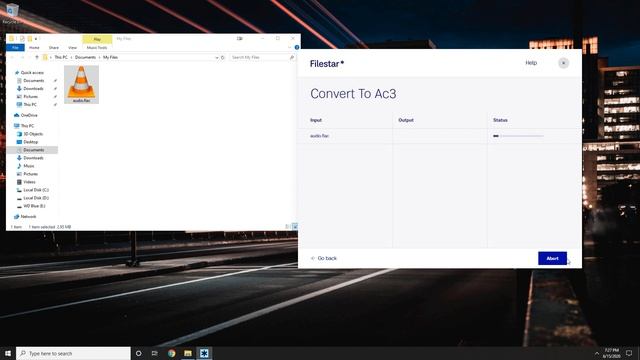Open the File tab in Explorer
This screenshot has height=360, width=640.
click(x=15, y=48)
